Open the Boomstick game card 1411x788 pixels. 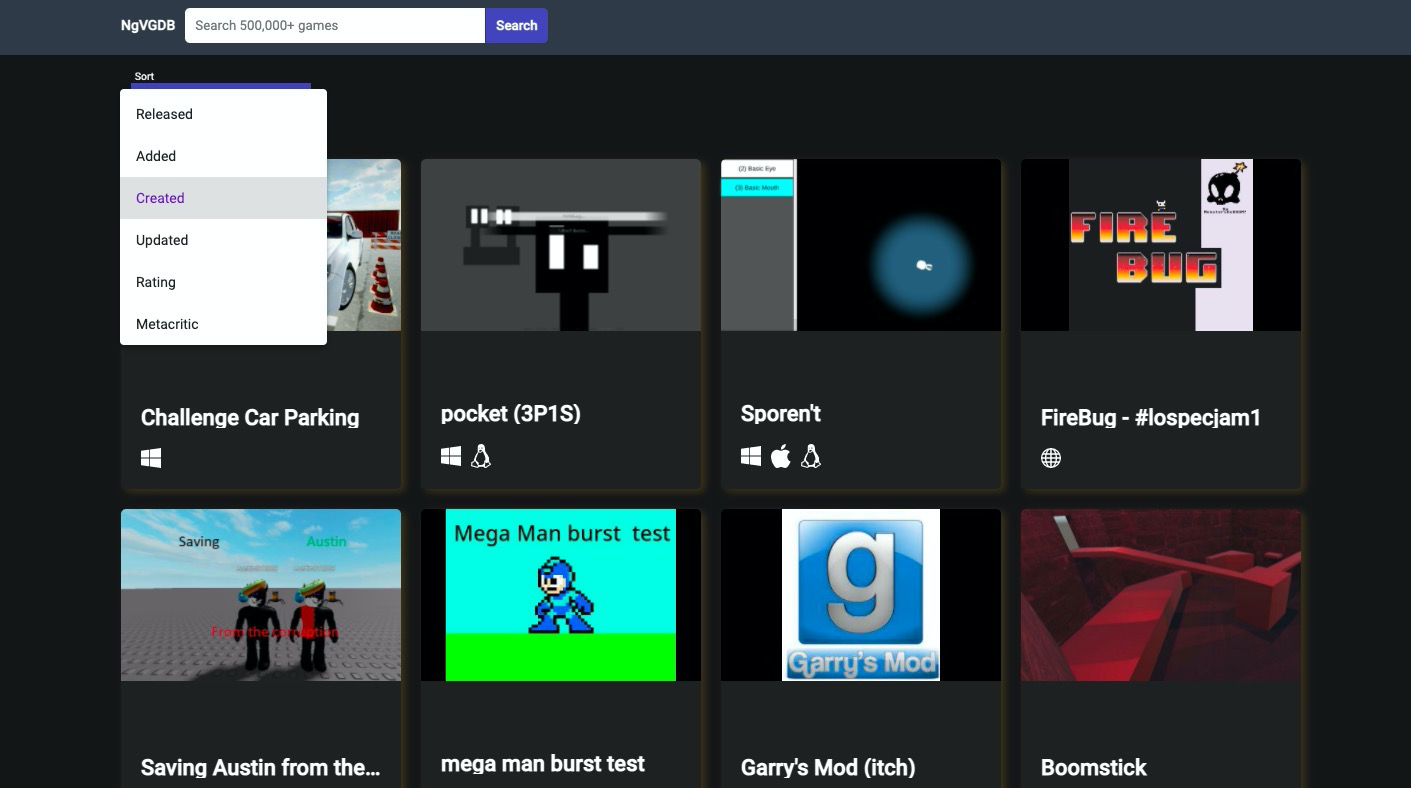[x=1160, y=594]
